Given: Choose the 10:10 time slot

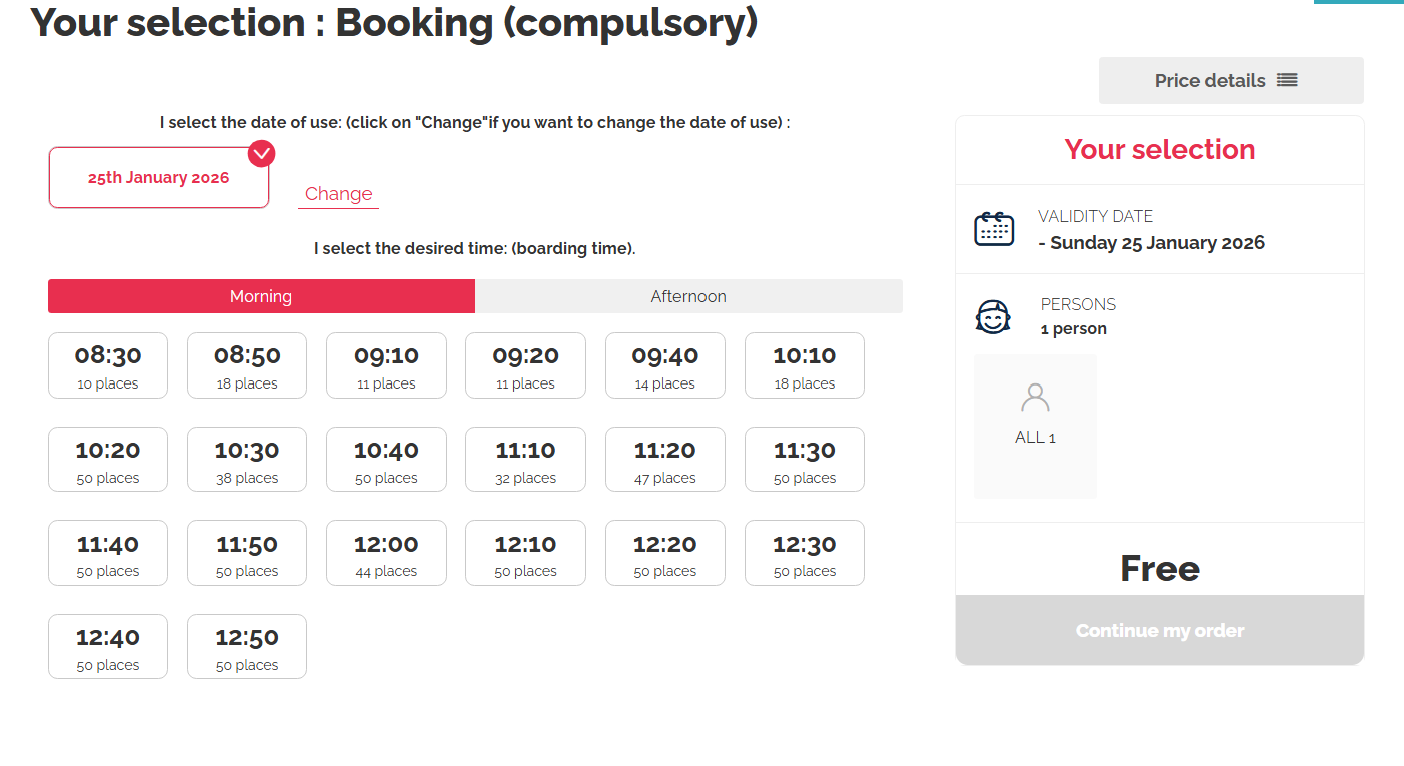Looking at the screenshot, I should point(805,366).
